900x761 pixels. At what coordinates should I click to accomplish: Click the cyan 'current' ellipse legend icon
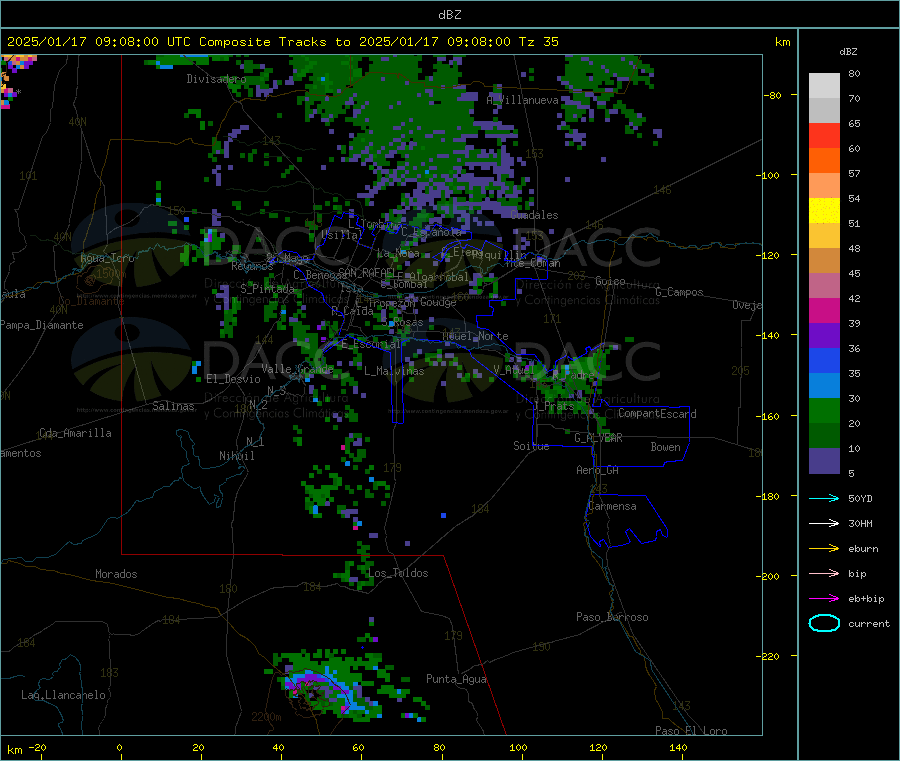824,623
